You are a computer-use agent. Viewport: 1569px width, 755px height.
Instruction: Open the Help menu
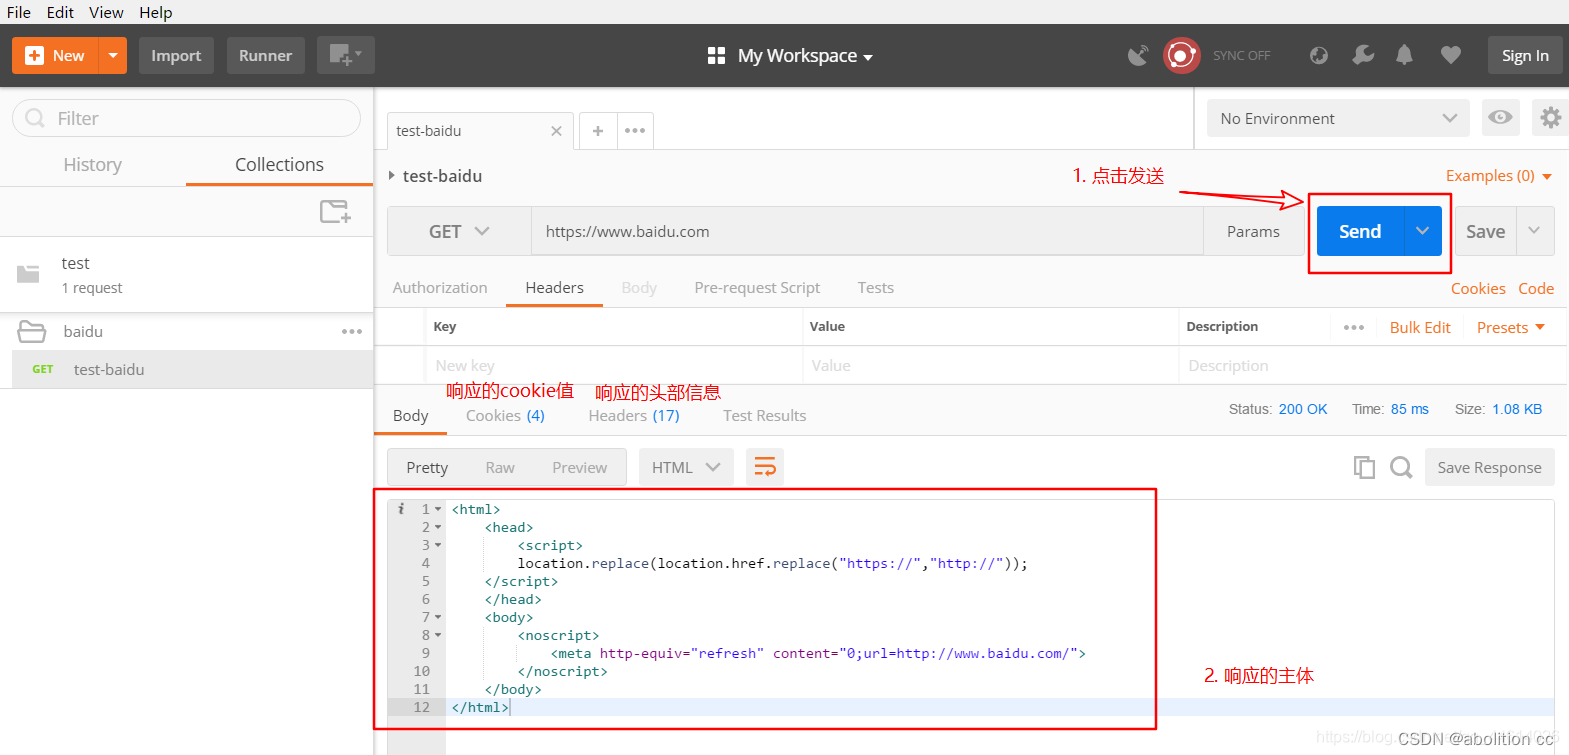pyautogui.click(x=155, y=12)
